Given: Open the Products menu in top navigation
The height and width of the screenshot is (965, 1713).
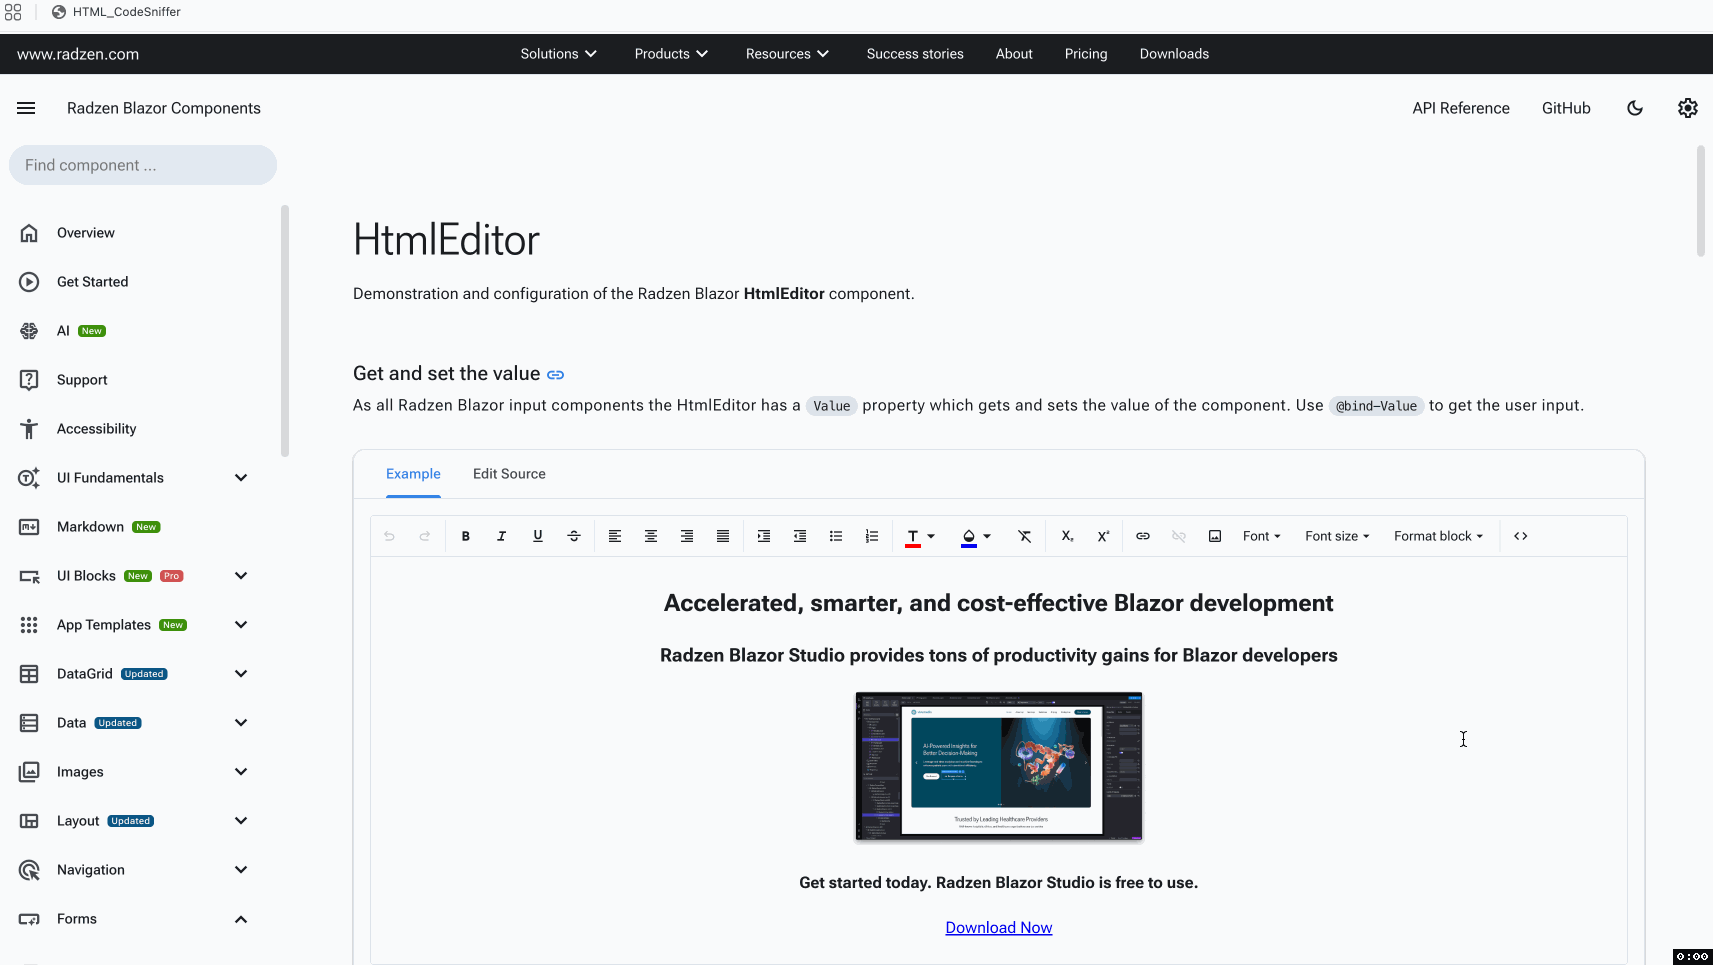Looking at the screenshot, I should point(671,54).
